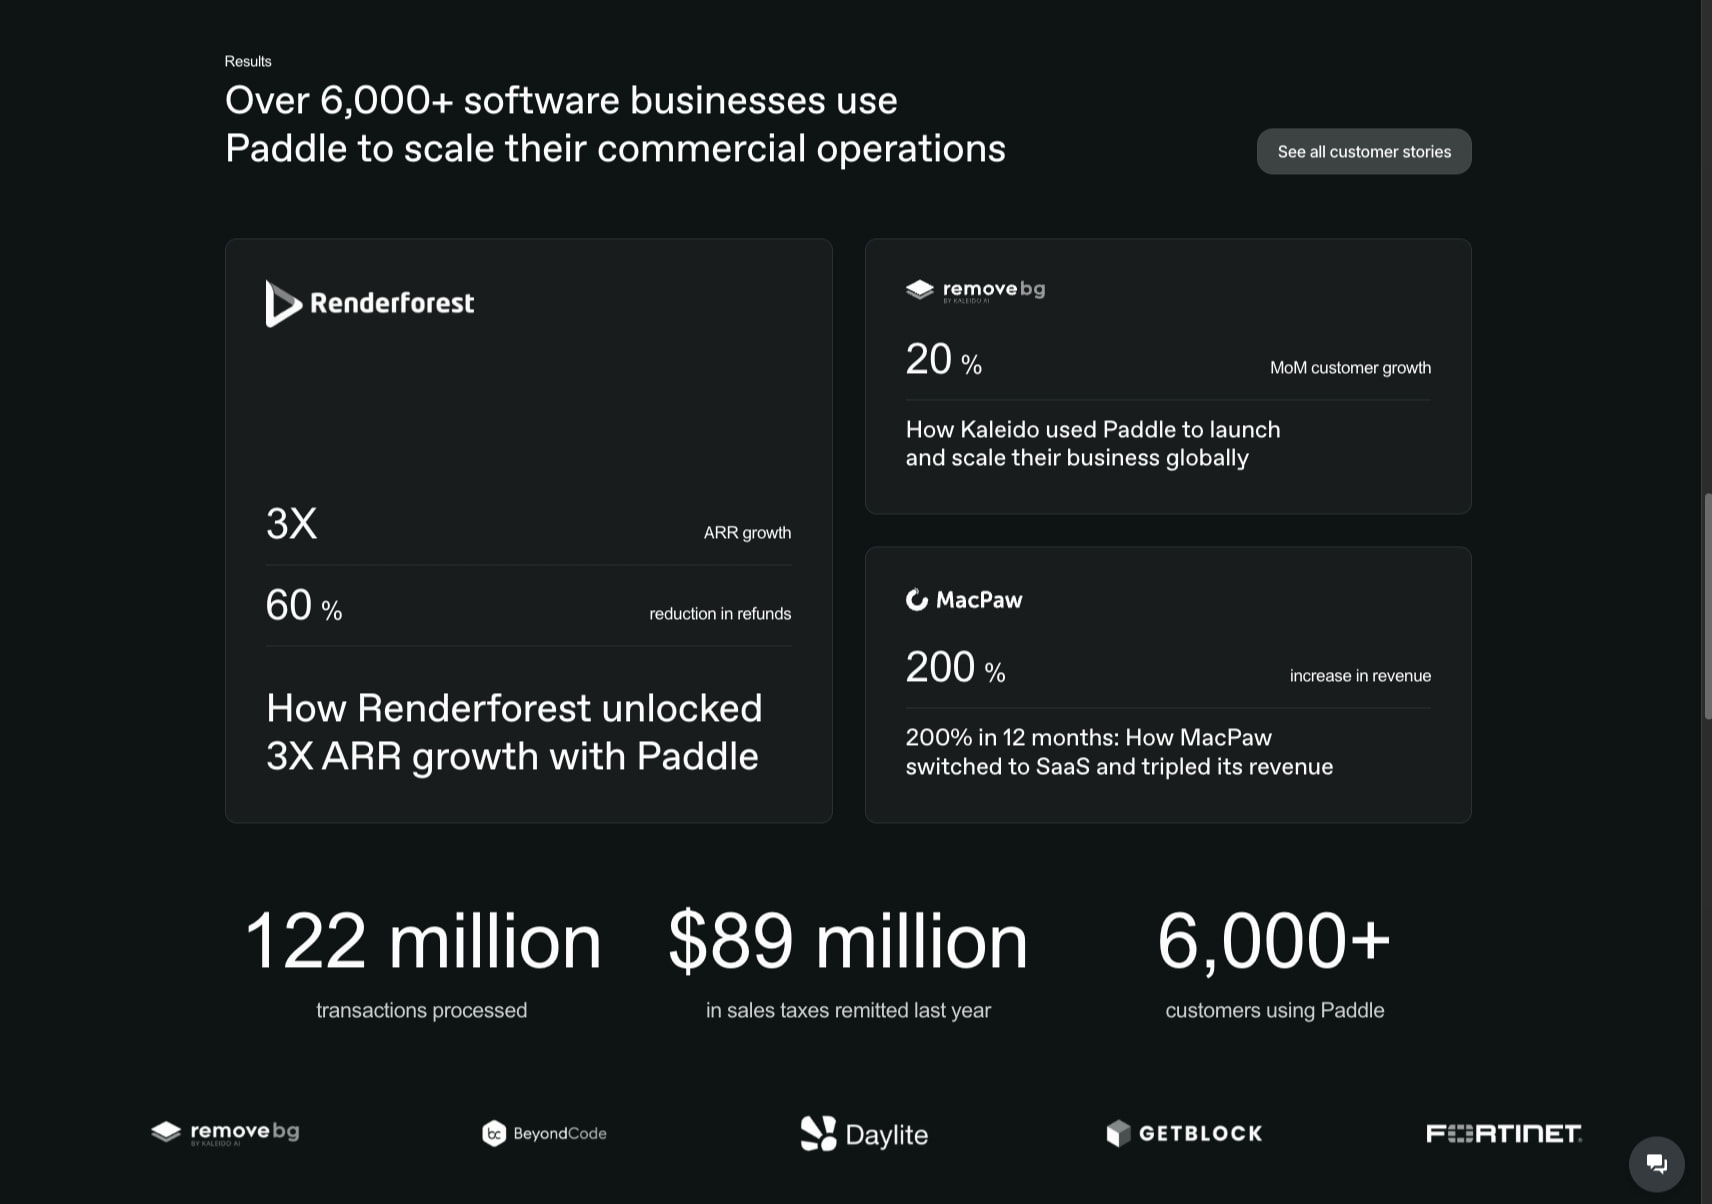The width and height of the screenshot is (1712, 1204).
Task: Click the 'increase in revenue' label
Action: pos(1360,676)
